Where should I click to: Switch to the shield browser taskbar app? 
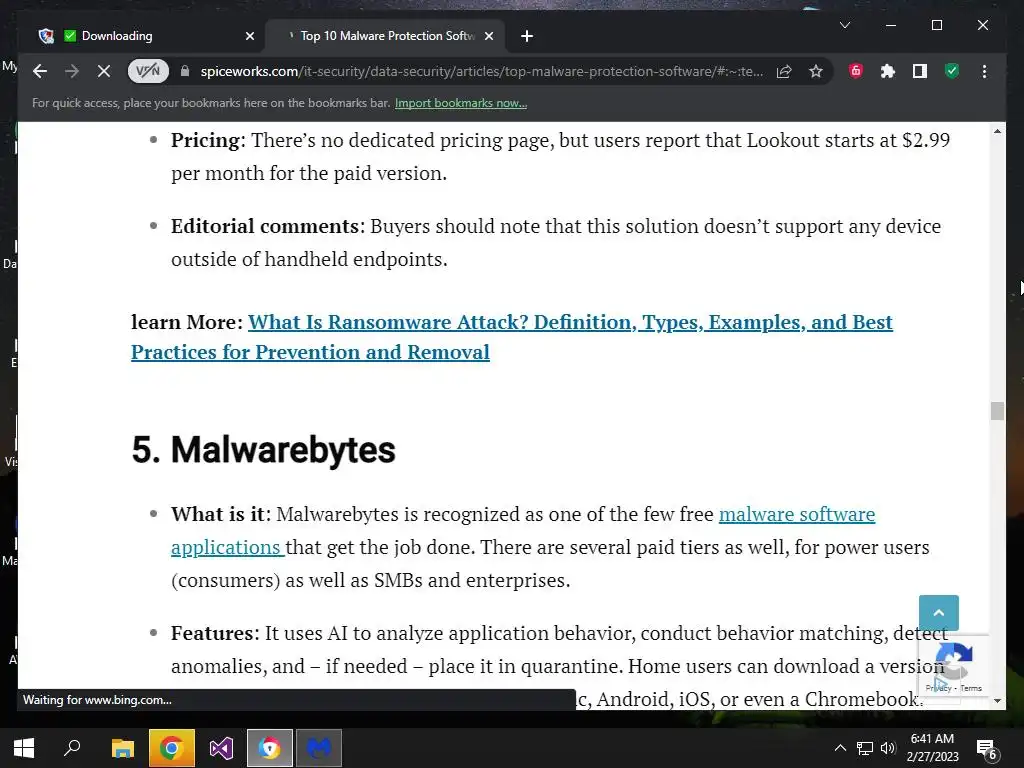[270, 748]
